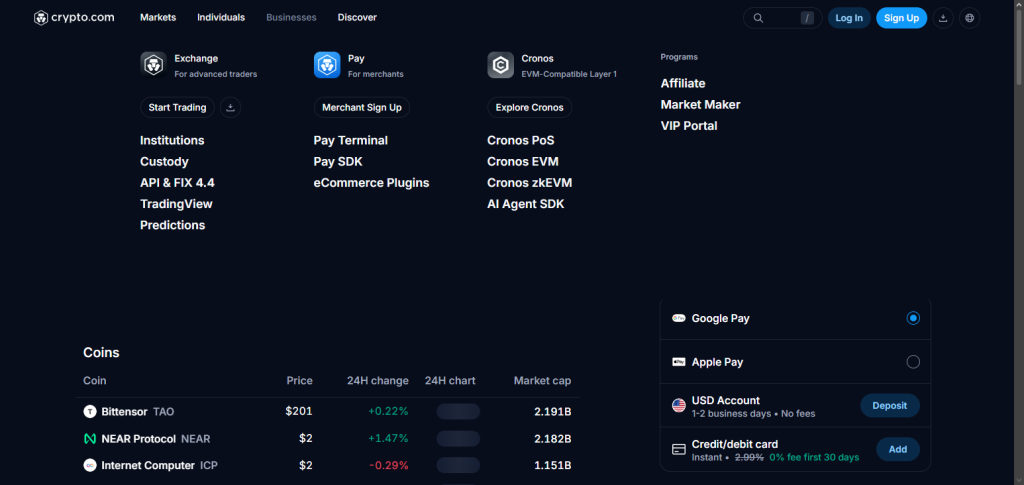The width and height of the screenshot is (1024, 485).
Task: Open the Bittensor TAO coin row
Action: point(327,412)
